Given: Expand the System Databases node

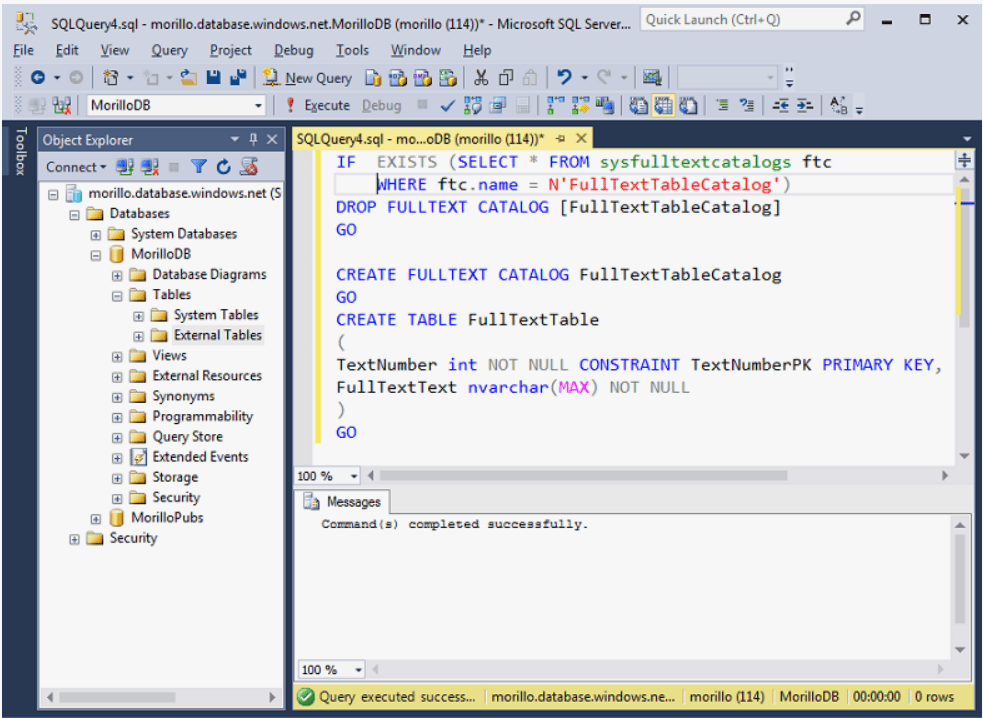Looking at the screenshot, I should pos(96,235).
